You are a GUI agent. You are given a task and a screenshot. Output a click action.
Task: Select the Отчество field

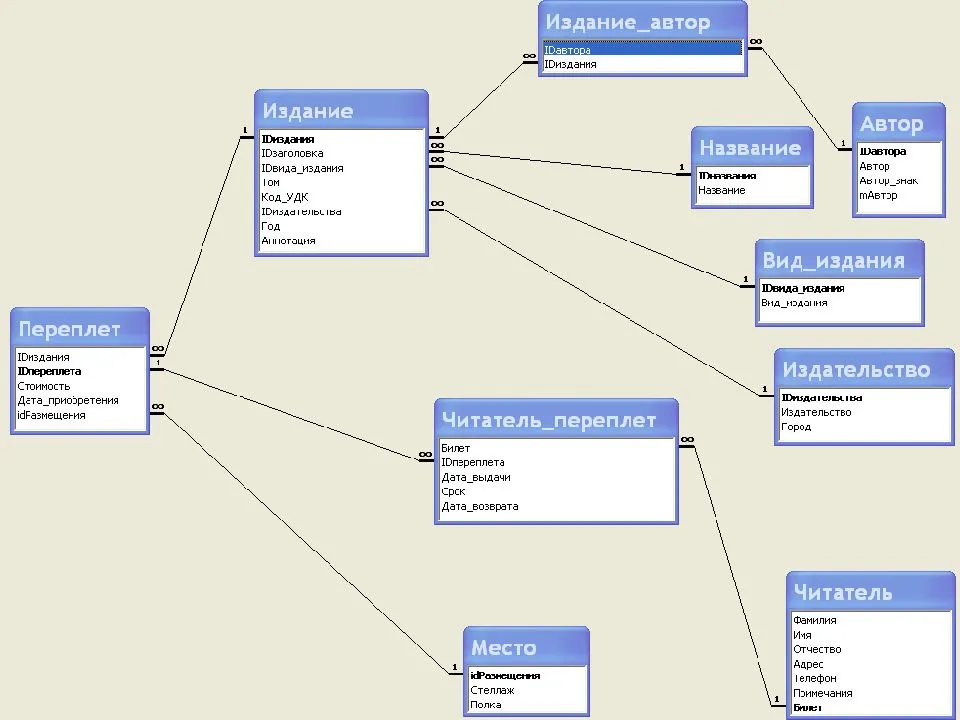tap(871, 650)
